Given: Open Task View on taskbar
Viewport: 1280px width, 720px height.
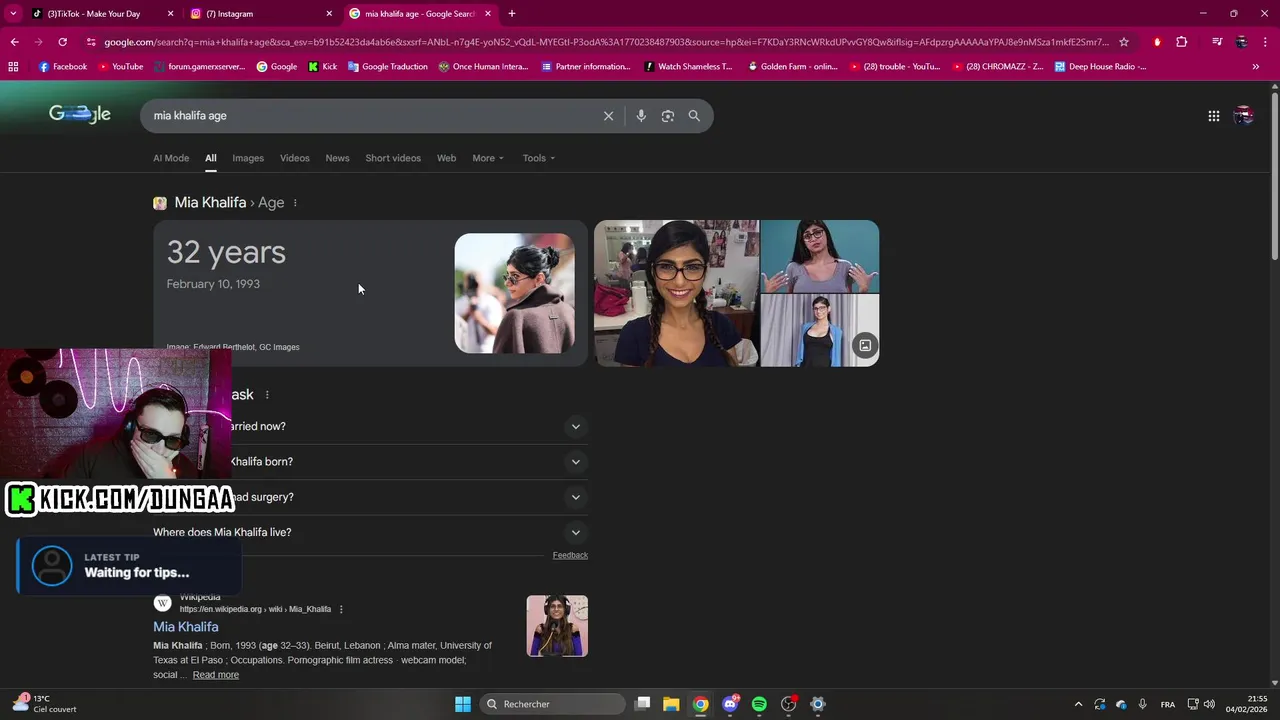Looking at the screenshot, I should tap(643, 704).
